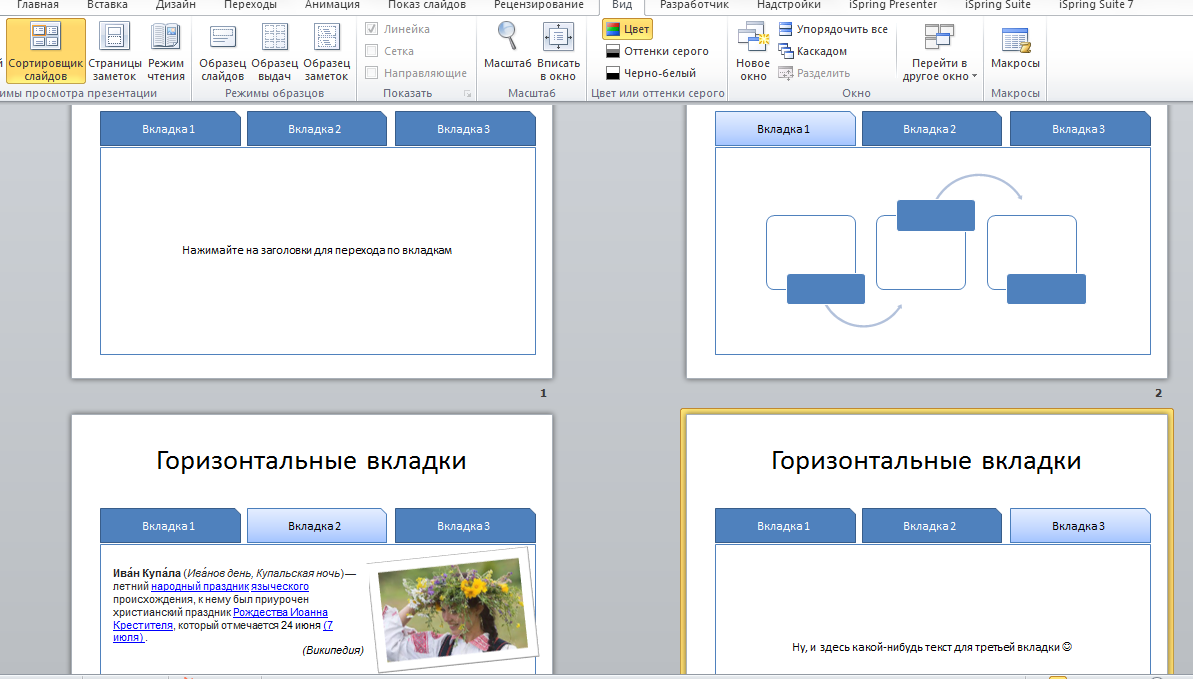Open the Дизайн ribbon tab
The height and width of the screenshot is (679, 1193).
click(x=176, y=5)
